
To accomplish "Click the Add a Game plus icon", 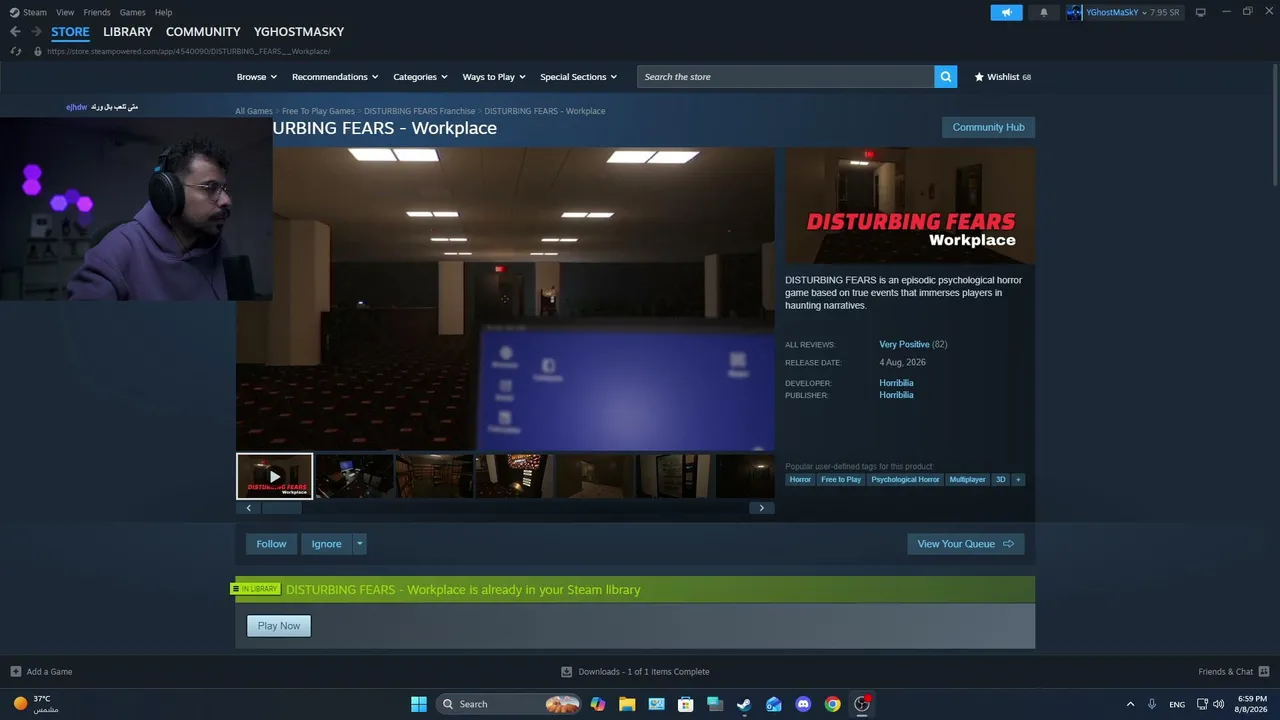I will coord(15,671).
